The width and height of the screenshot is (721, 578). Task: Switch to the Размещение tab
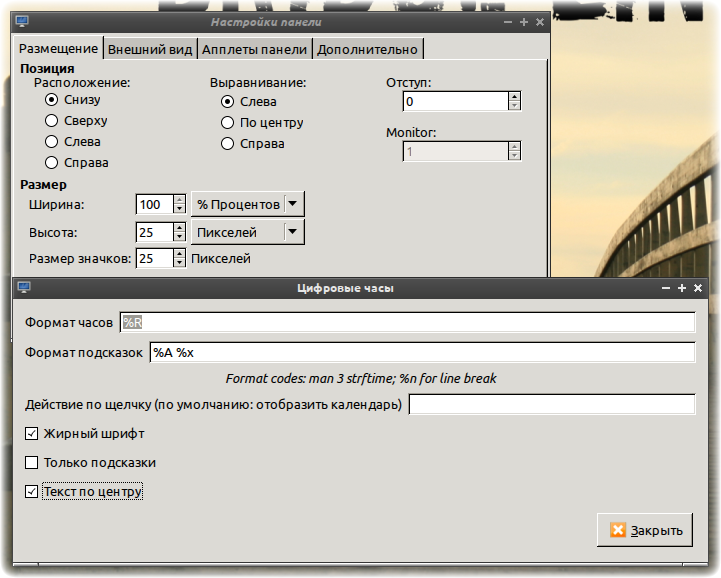point(58,48)
